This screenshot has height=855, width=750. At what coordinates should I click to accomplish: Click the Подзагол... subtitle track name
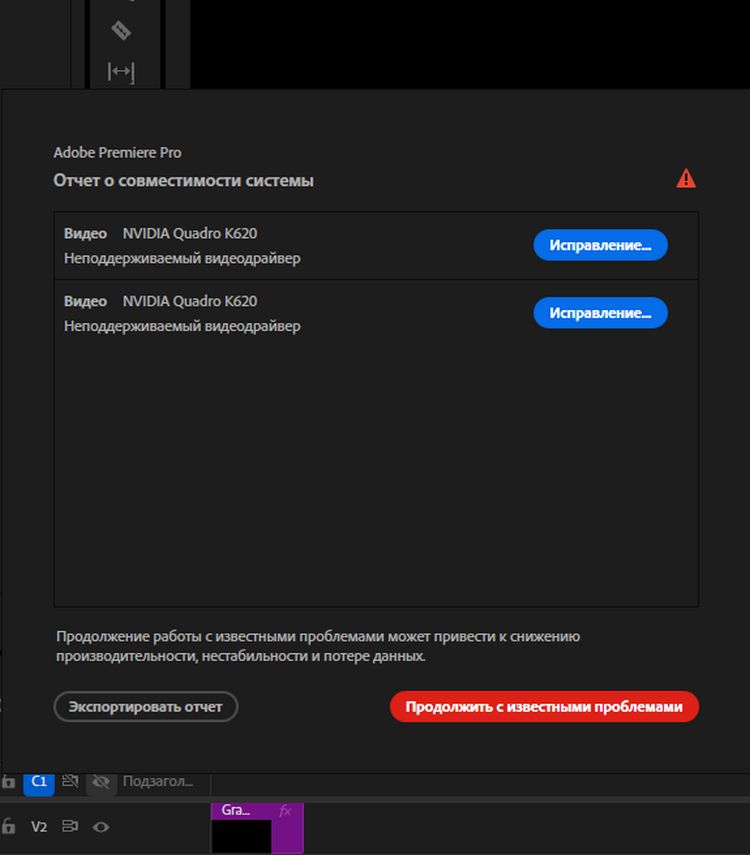click(x=158, y=781)
